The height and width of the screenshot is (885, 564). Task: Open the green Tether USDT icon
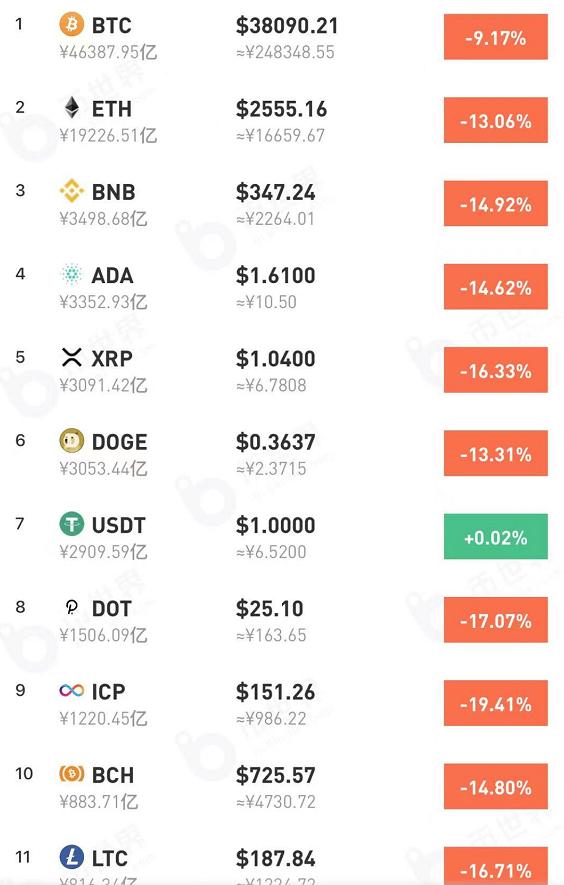pos(72,524)
